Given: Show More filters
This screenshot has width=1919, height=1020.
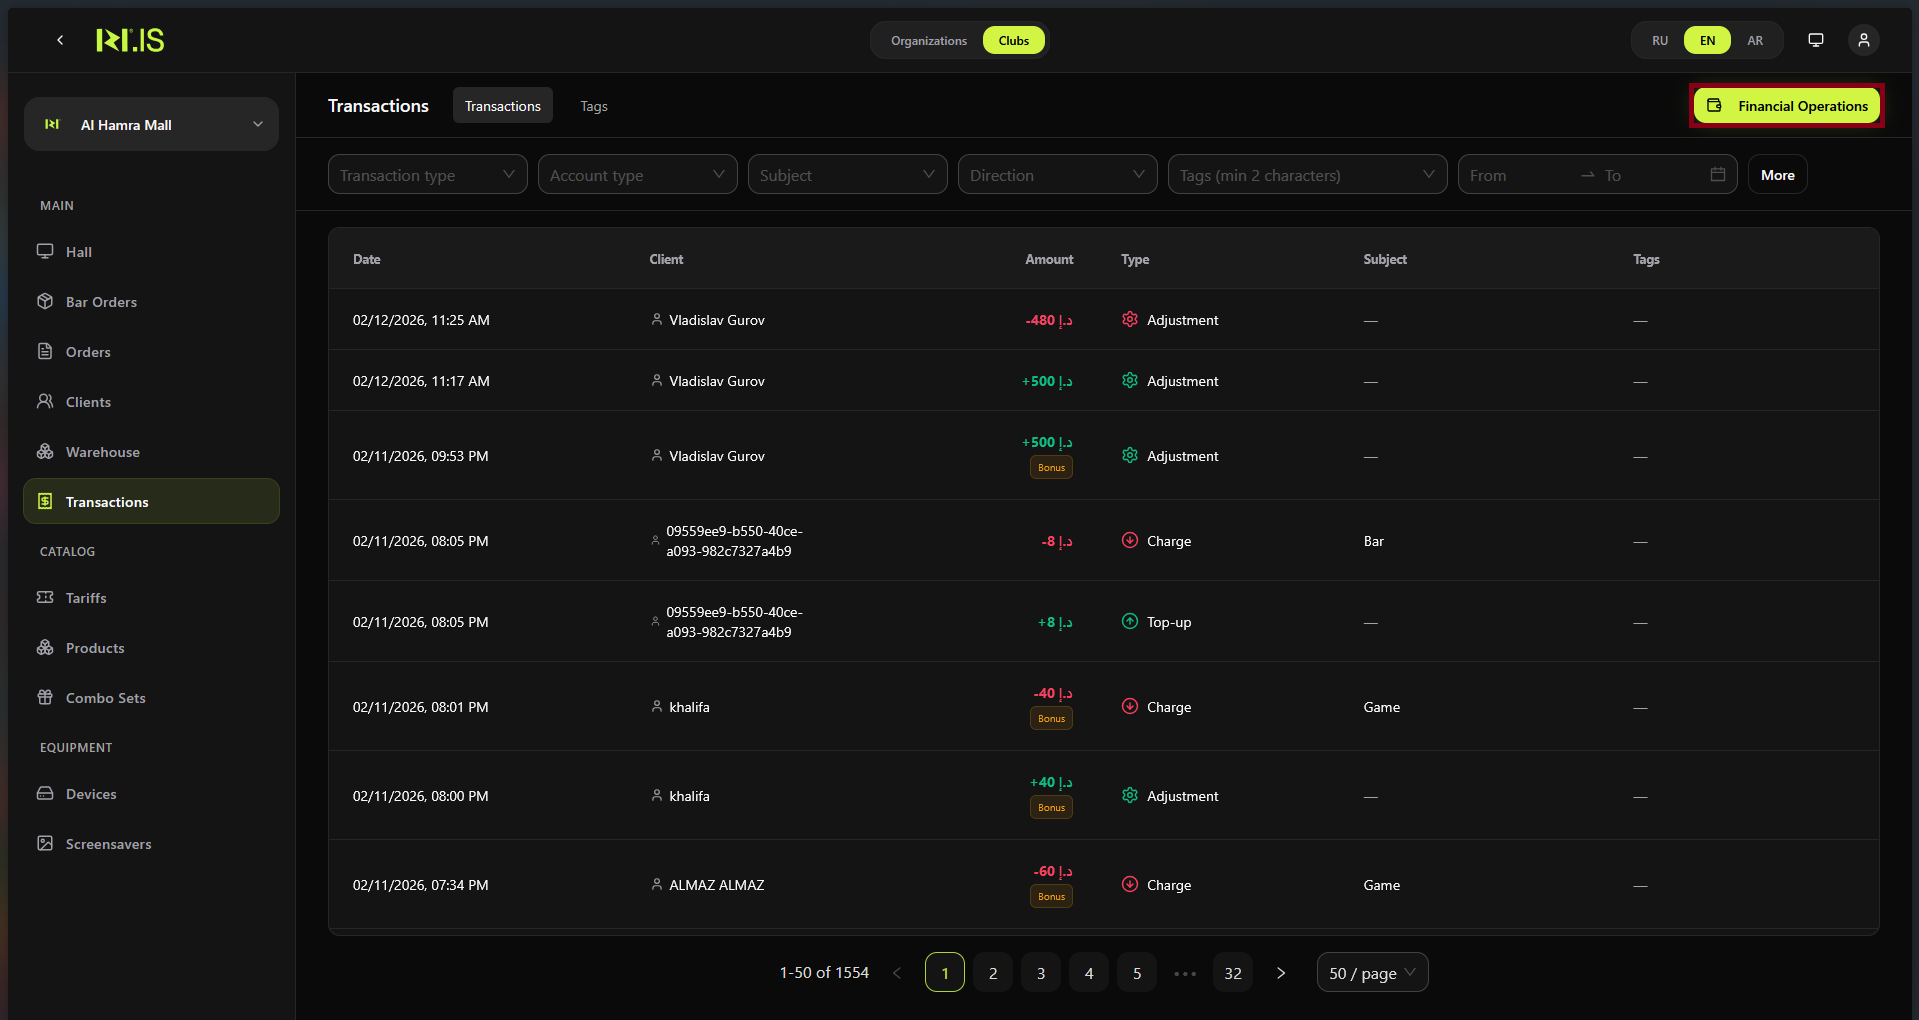Looking at the screenshot, I should 1776,175.
